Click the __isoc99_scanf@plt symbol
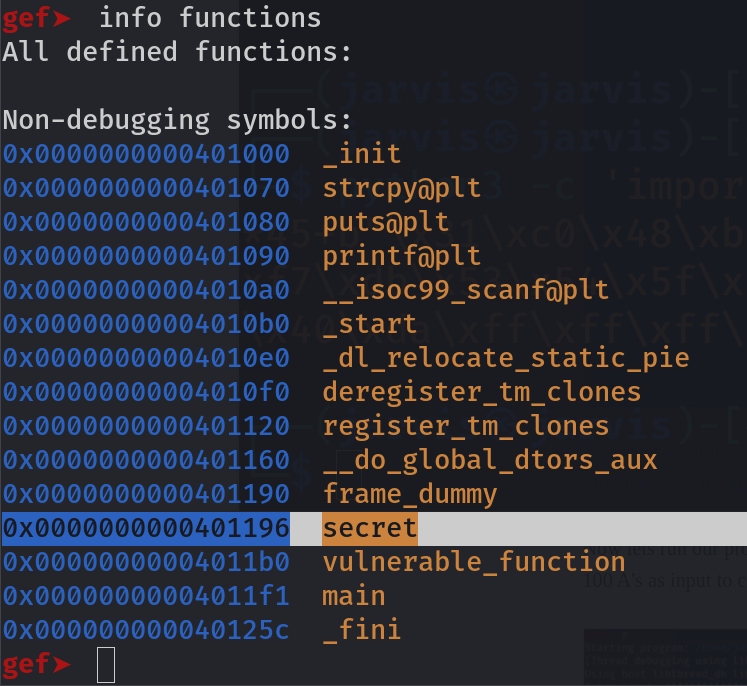Screen dimensions: 747x686 tap(465, 290)
